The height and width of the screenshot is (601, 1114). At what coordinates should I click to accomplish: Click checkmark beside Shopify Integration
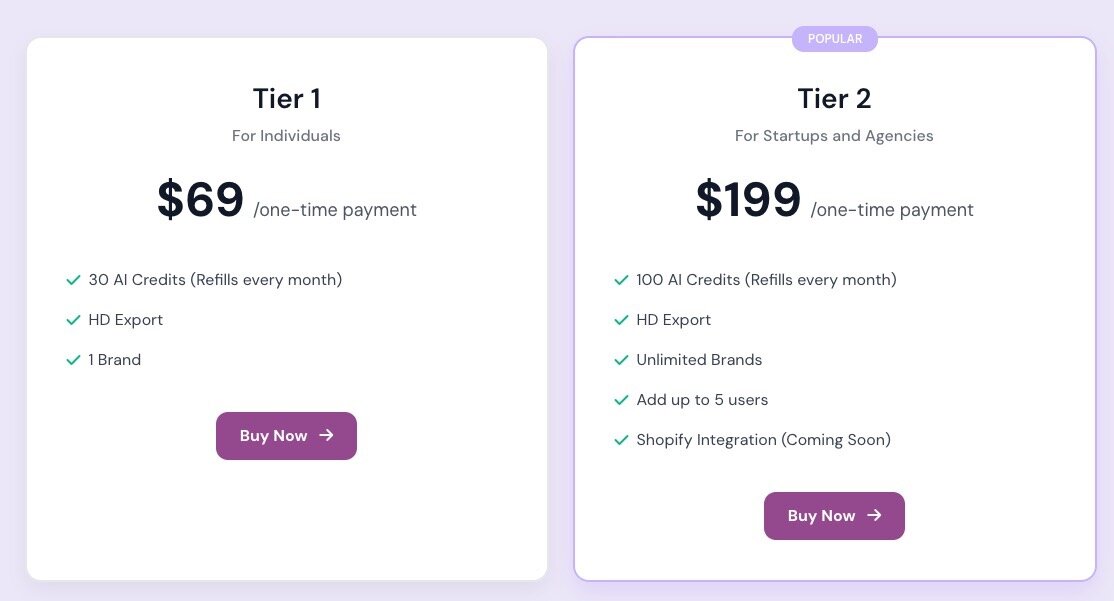621,440
